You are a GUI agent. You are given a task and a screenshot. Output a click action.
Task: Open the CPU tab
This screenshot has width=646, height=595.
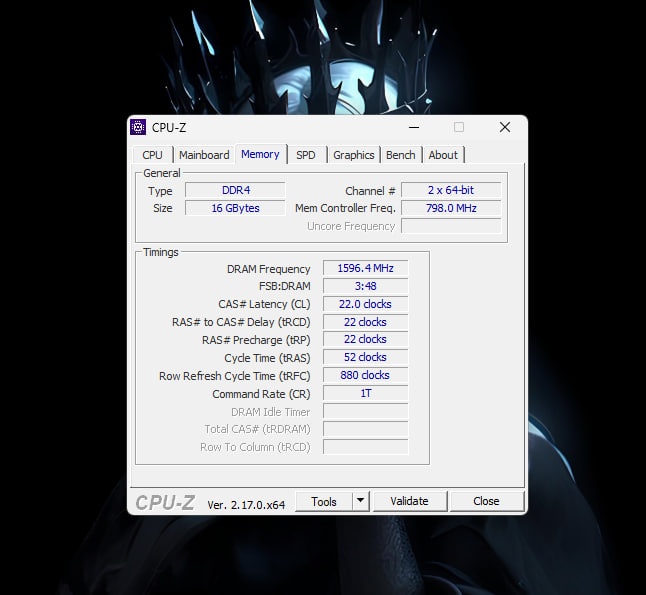point(152,155)
